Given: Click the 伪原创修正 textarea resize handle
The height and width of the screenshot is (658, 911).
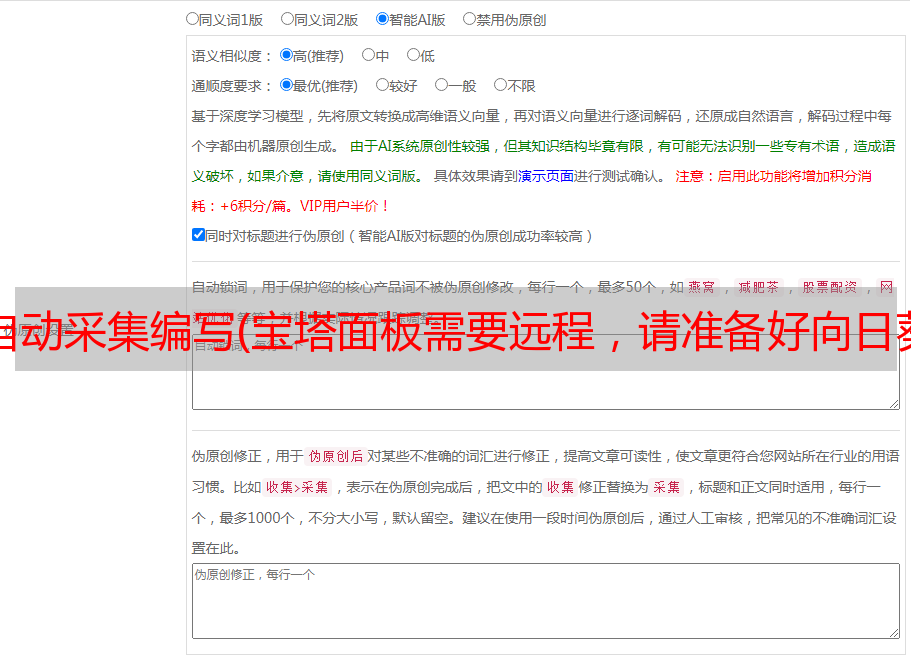Looking at the screenshot, I should click(x=894, y=633).
